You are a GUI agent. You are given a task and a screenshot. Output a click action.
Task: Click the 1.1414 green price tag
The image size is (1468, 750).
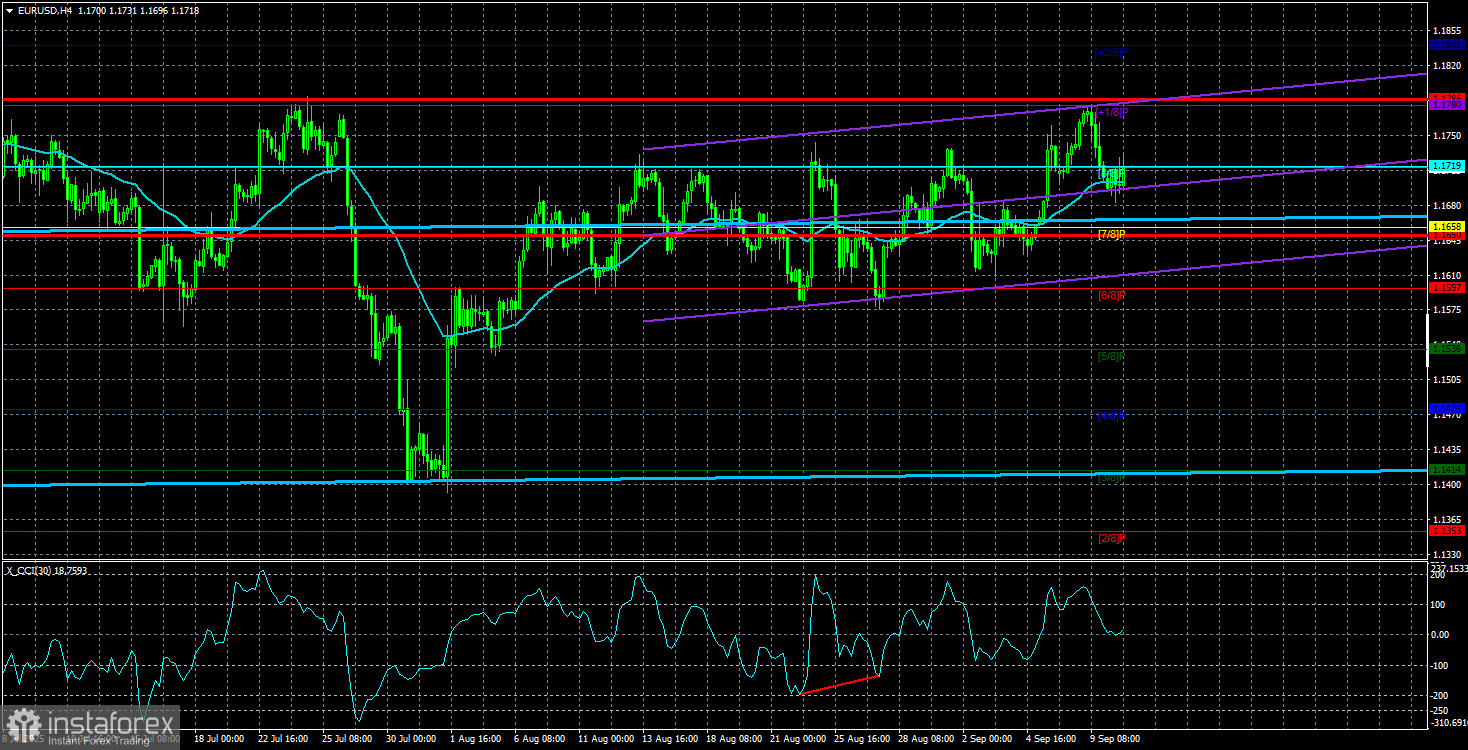[1446, 469]
